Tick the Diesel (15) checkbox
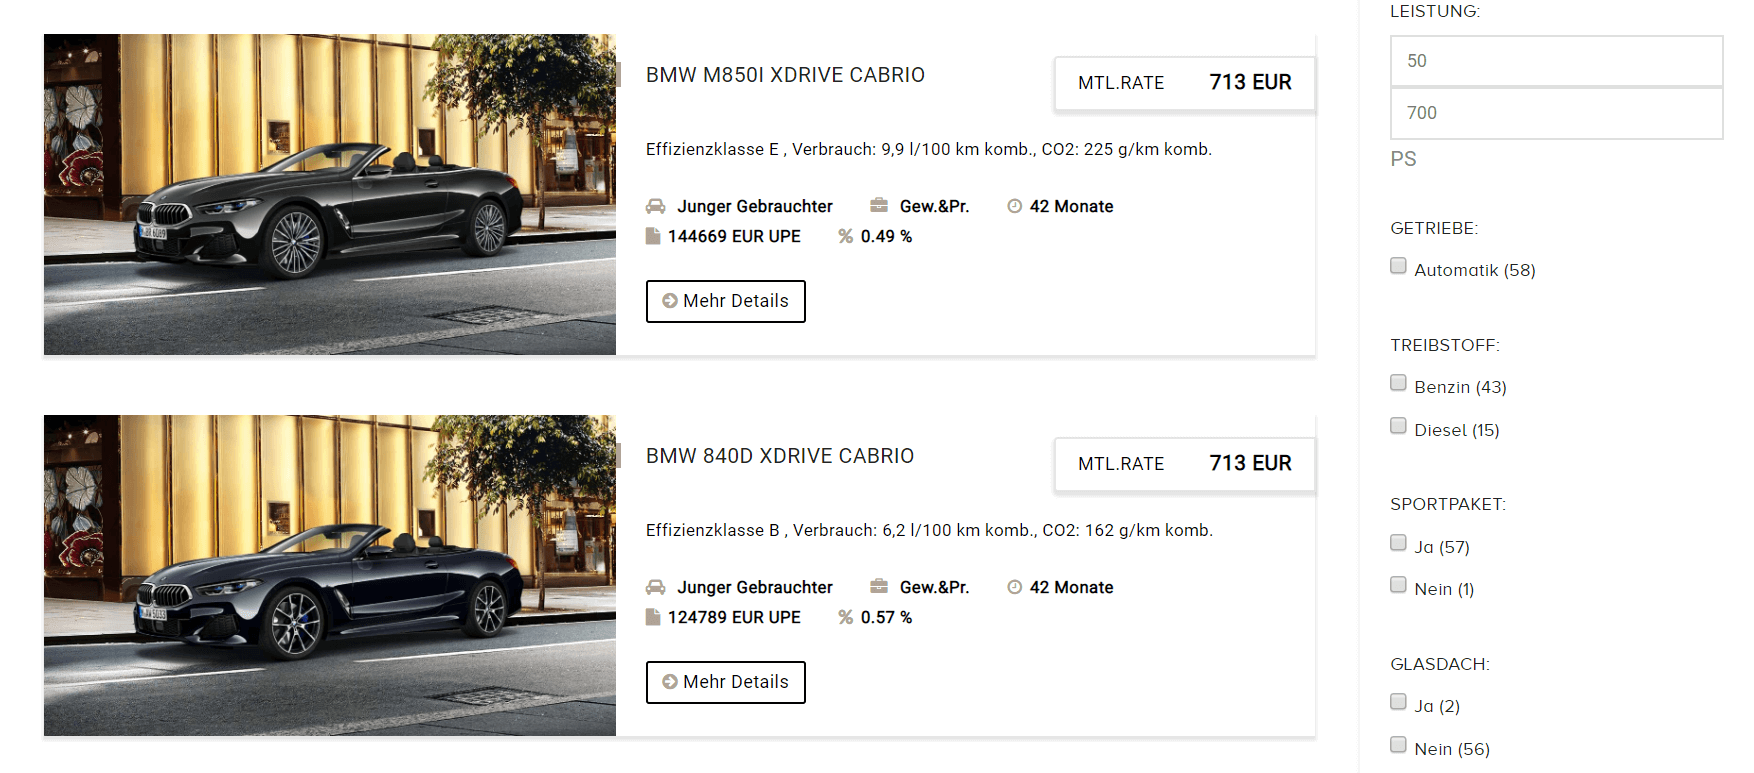Screen dimensions: 1754x773 [x=1398, y=426]
